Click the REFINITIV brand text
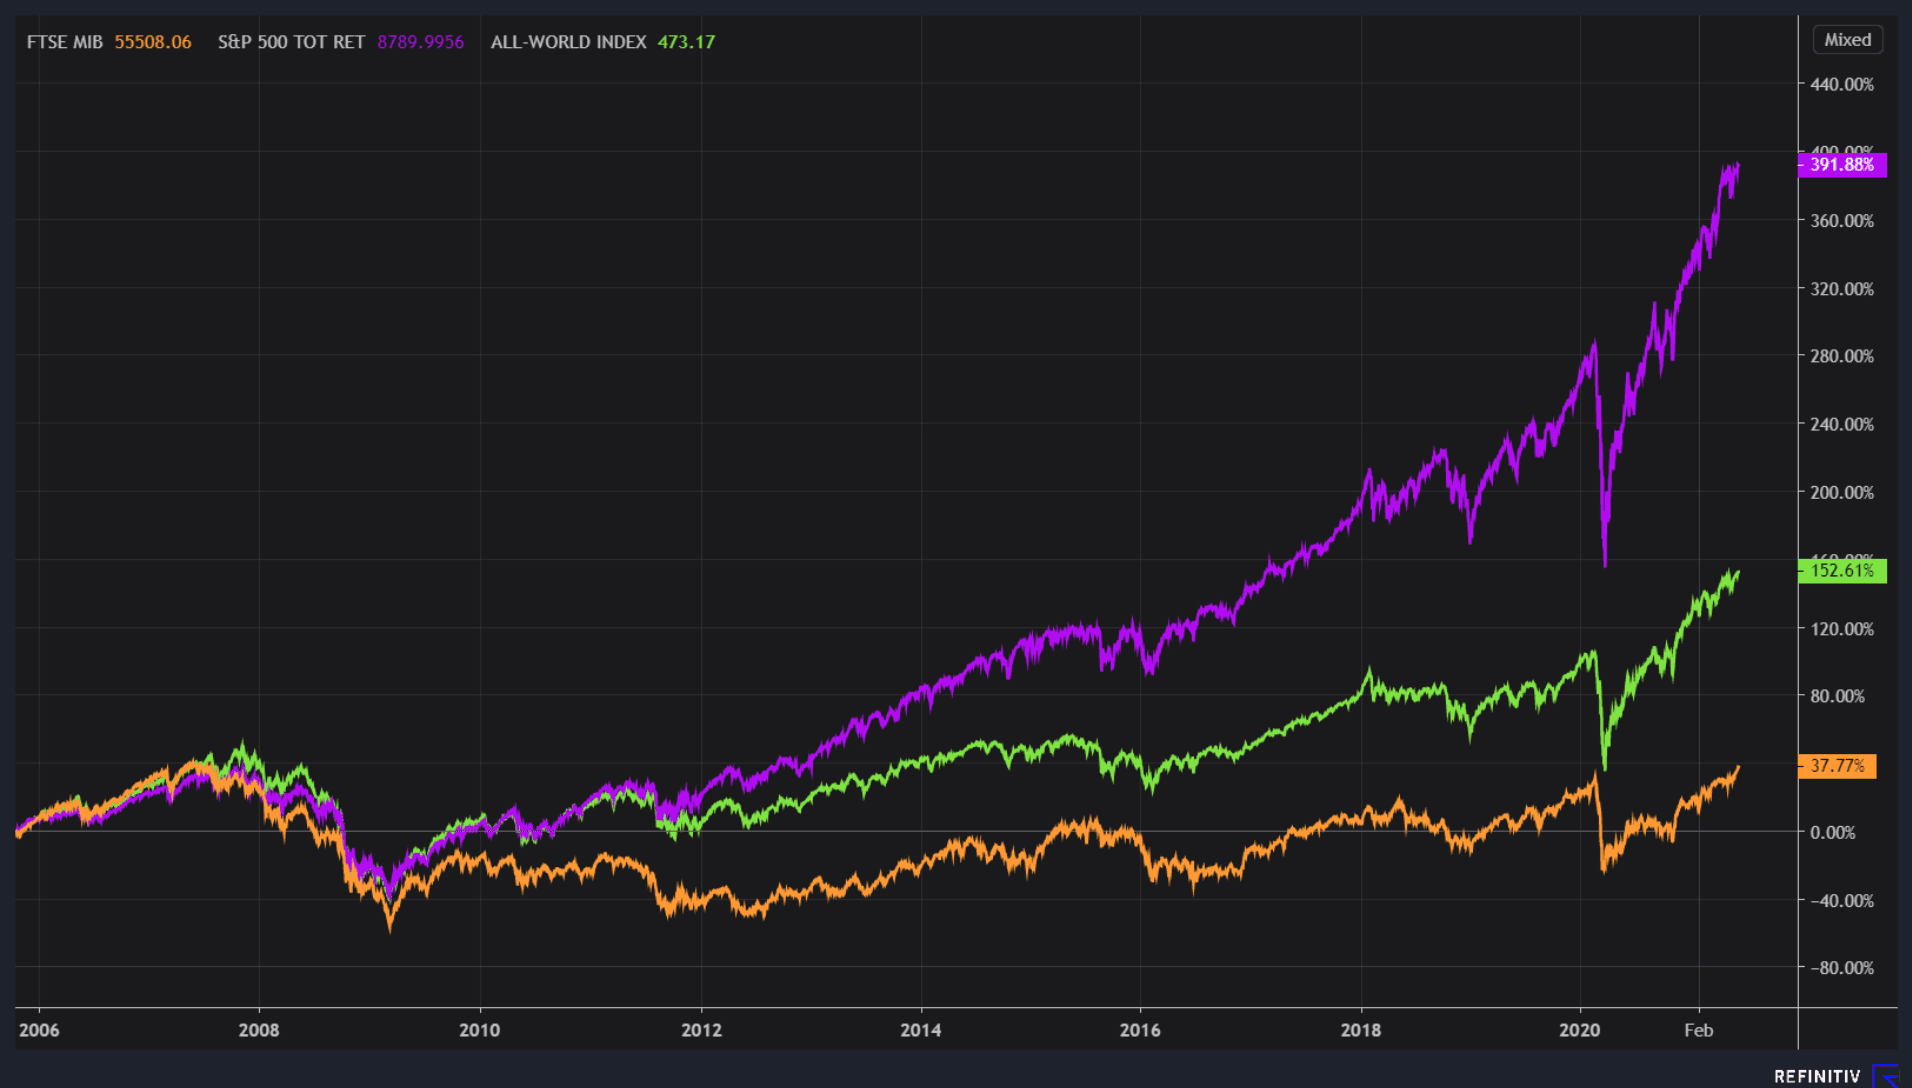The width and height of the screenshot is (1912, 1088). click(x=1817, y=1077)
